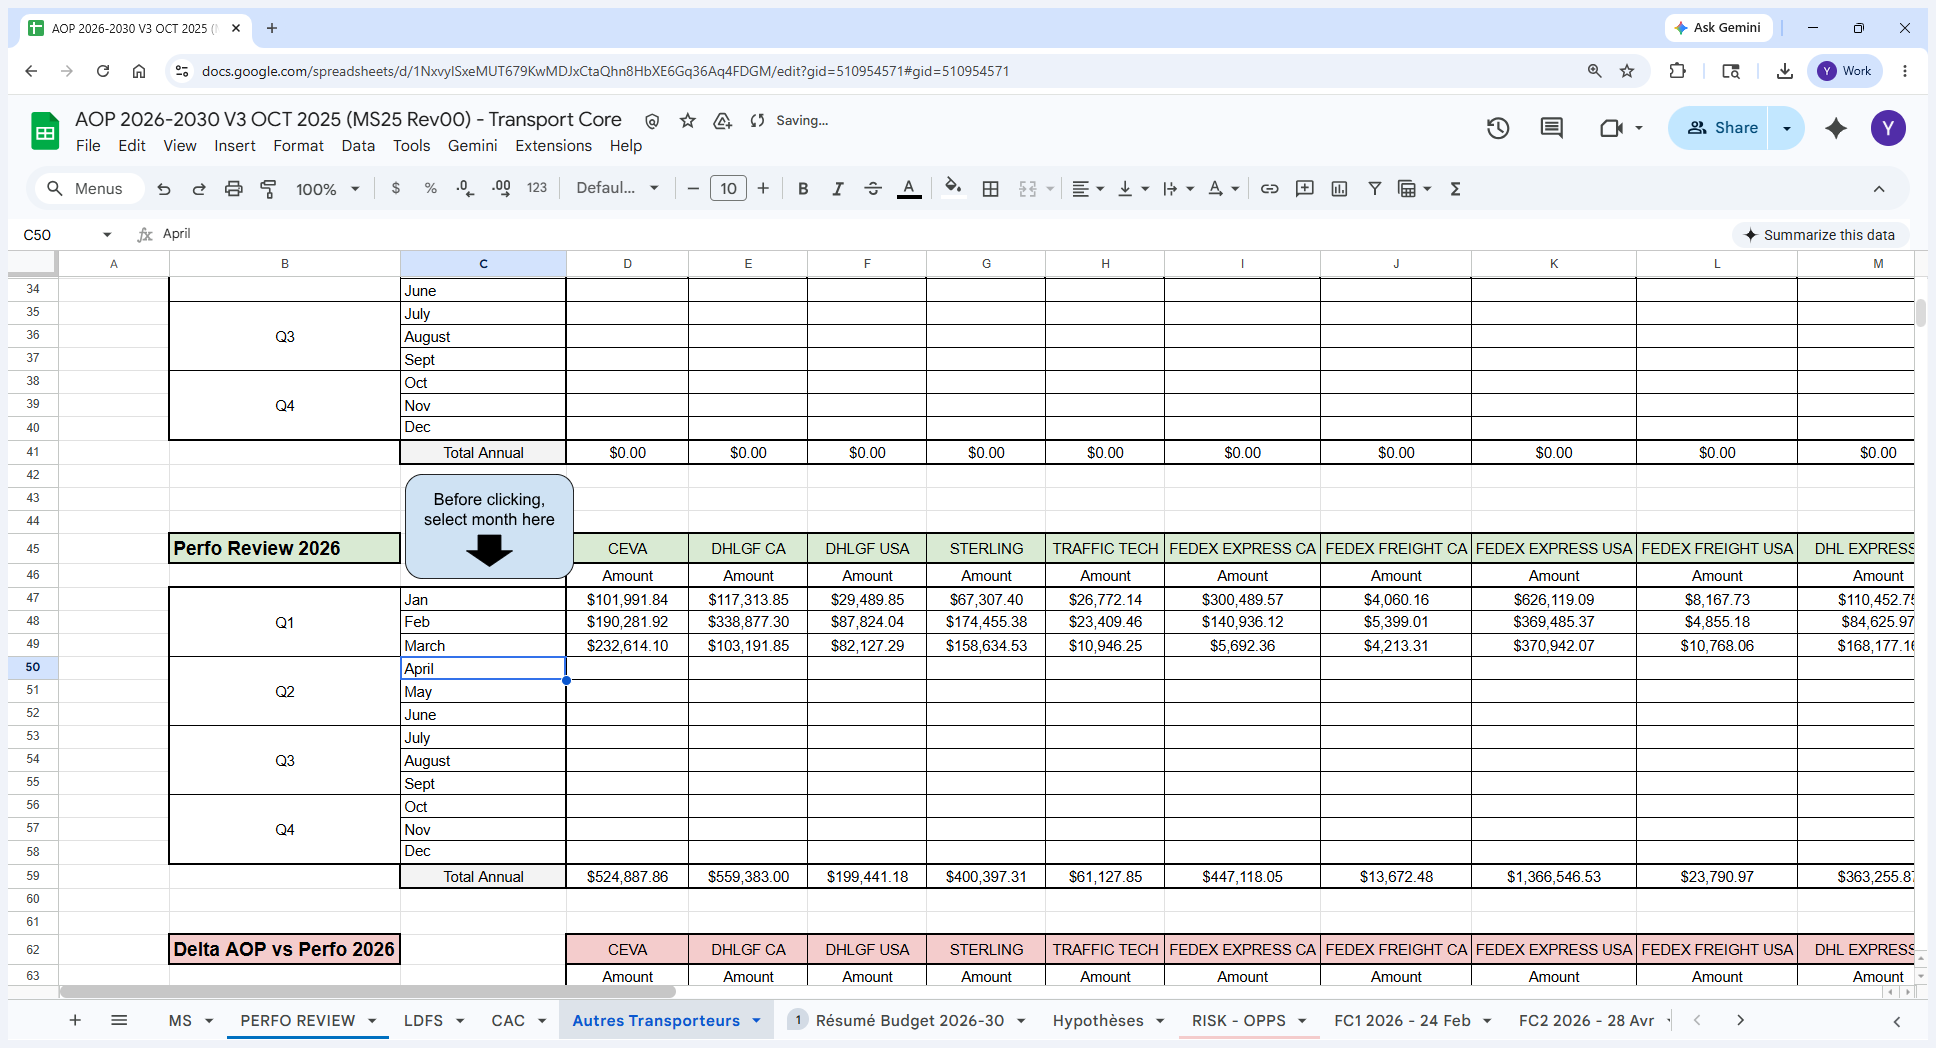Add a new sheet
This screenshot has height=1048, width=1936.
pyautogui.click(x=75, y=1020)
